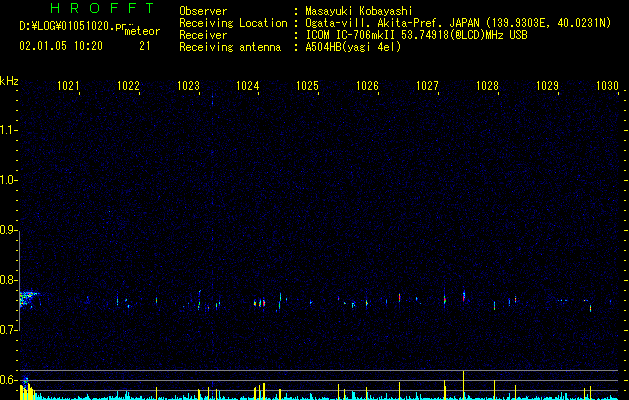Click the 'Receiver' label
This screenshot has width=629, height=400.
203,35
